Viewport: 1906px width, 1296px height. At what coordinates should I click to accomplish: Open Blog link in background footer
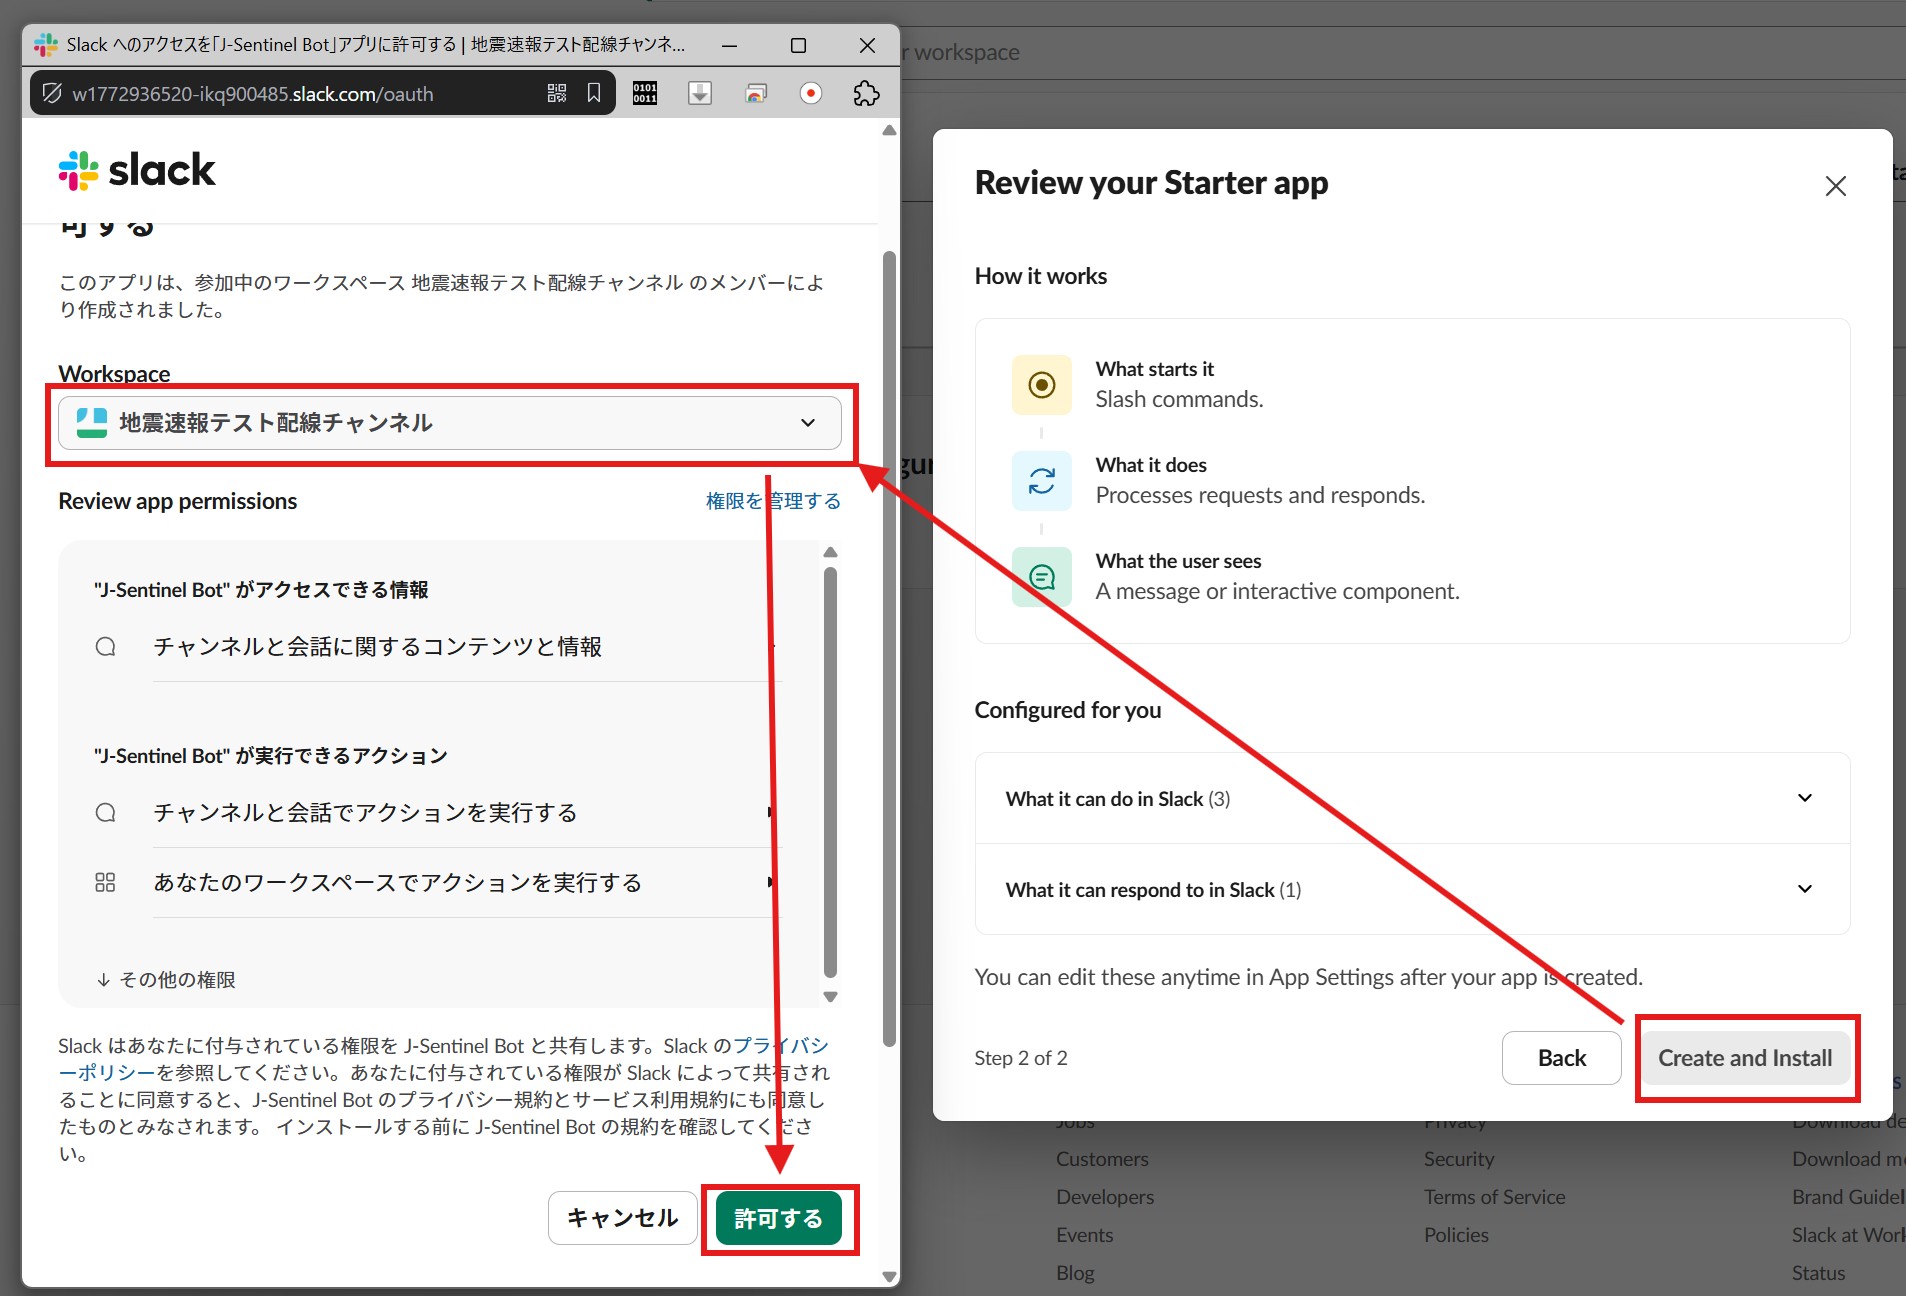click(1075, 1273)
